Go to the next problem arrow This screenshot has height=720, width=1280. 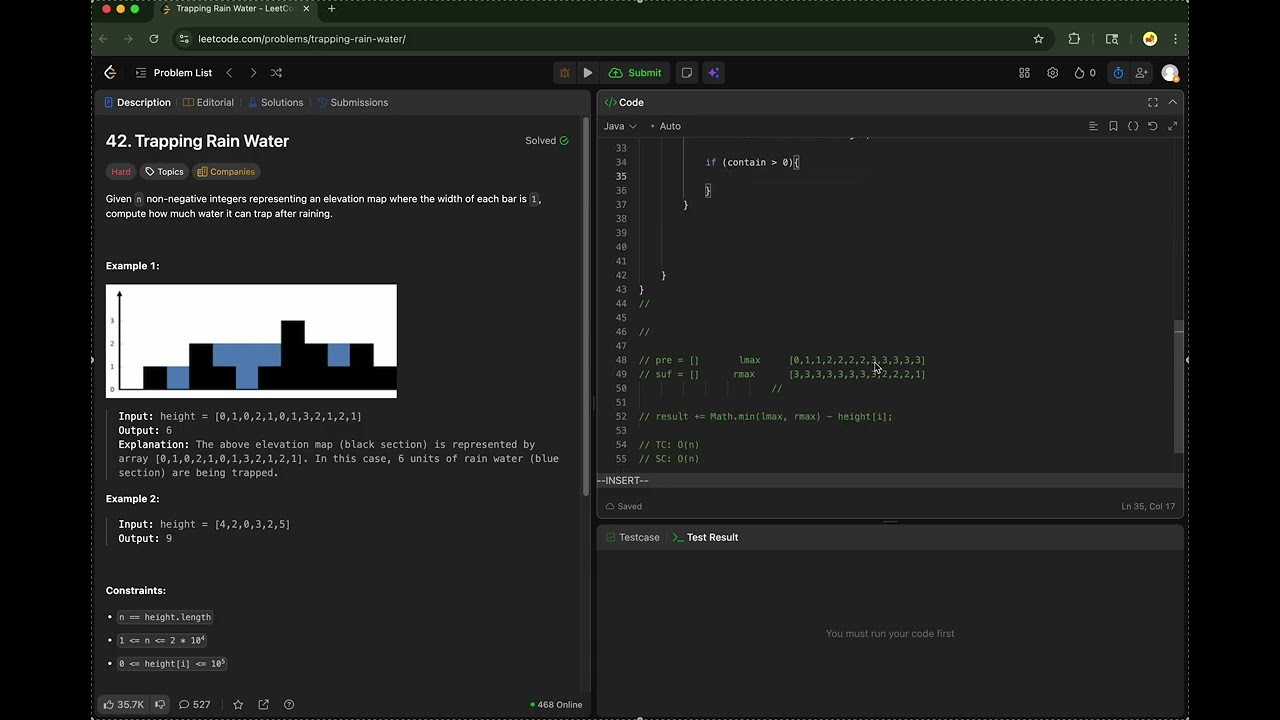coord(253,73)
